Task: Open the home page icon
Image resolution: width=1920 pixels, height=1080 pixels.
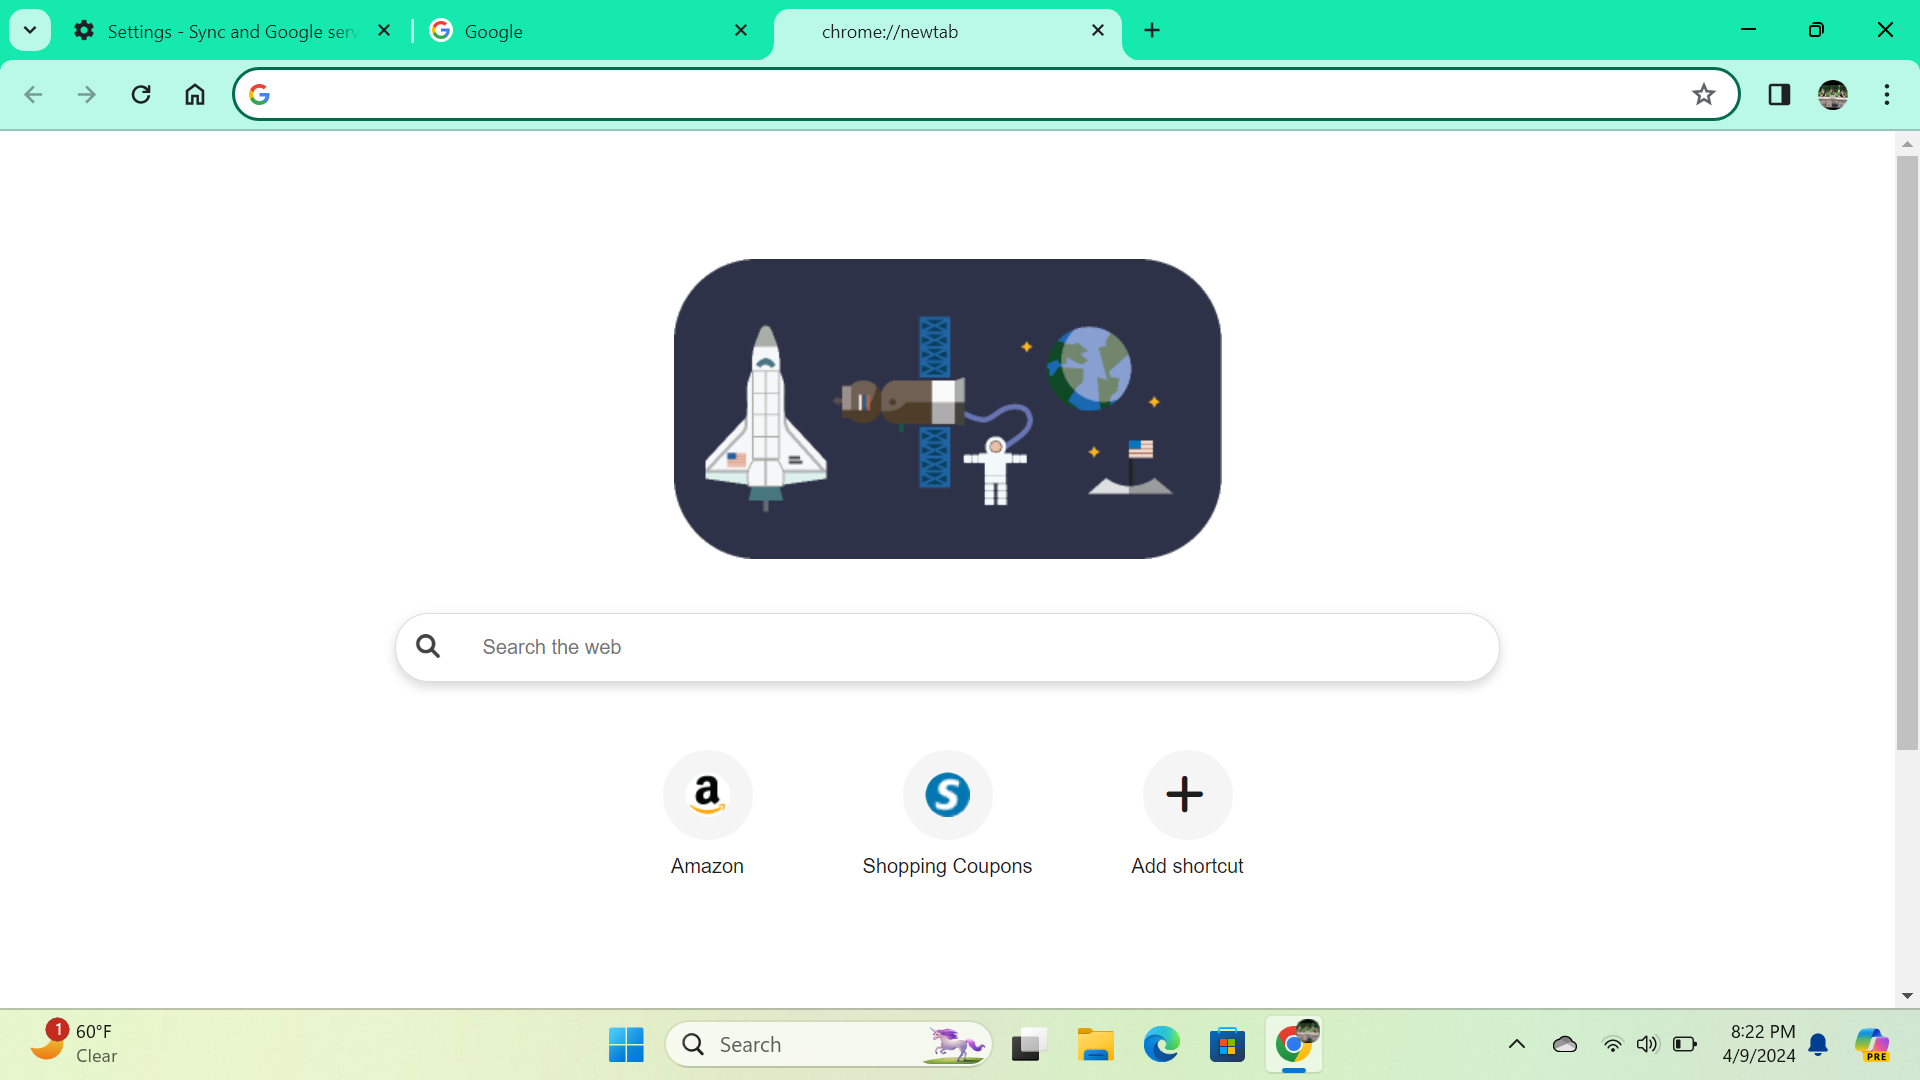Action: point(195,94)
